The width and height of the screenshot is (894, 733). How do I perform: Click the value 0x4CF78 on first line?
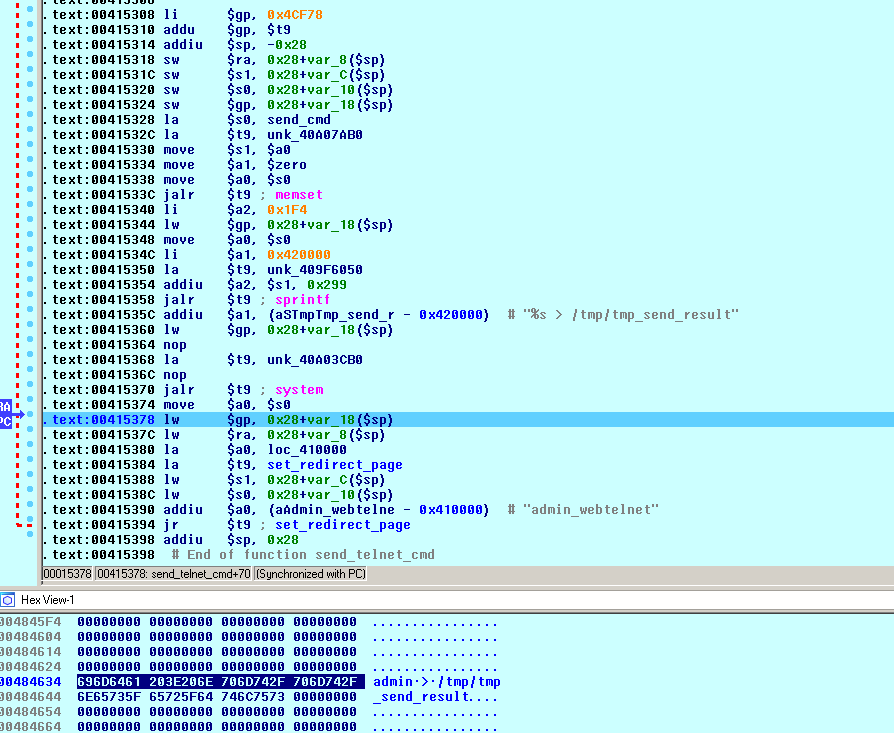coord(295,15)
